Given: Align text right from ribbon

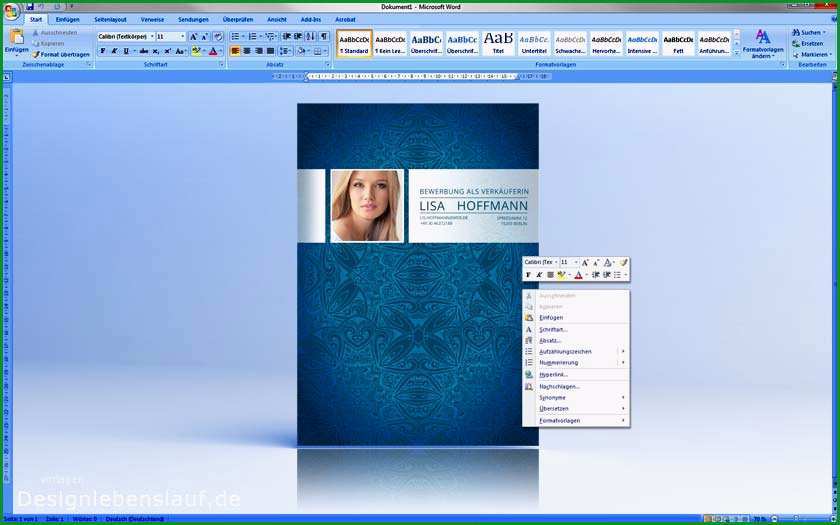Looking at the screenshot, I should [259, 51].
